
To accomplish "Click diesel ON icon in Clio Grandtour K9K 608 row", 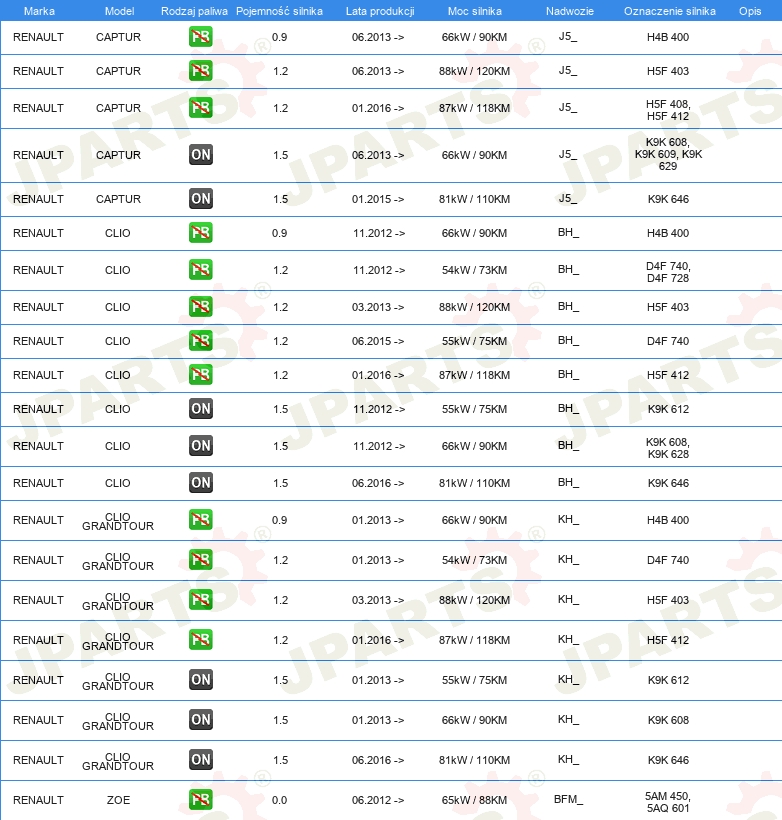I will (201, 720).
